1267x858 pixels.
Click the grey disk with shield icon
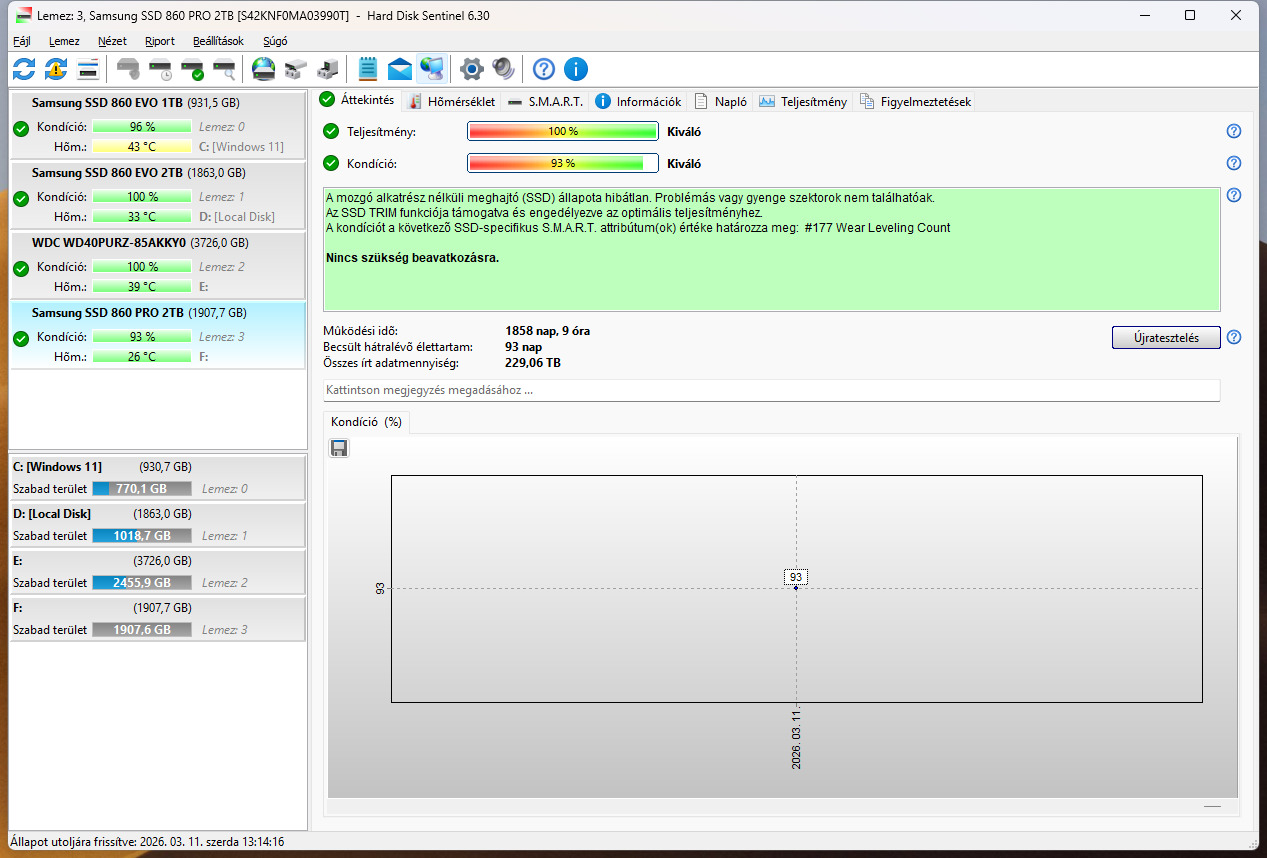(x=129, y=69)
